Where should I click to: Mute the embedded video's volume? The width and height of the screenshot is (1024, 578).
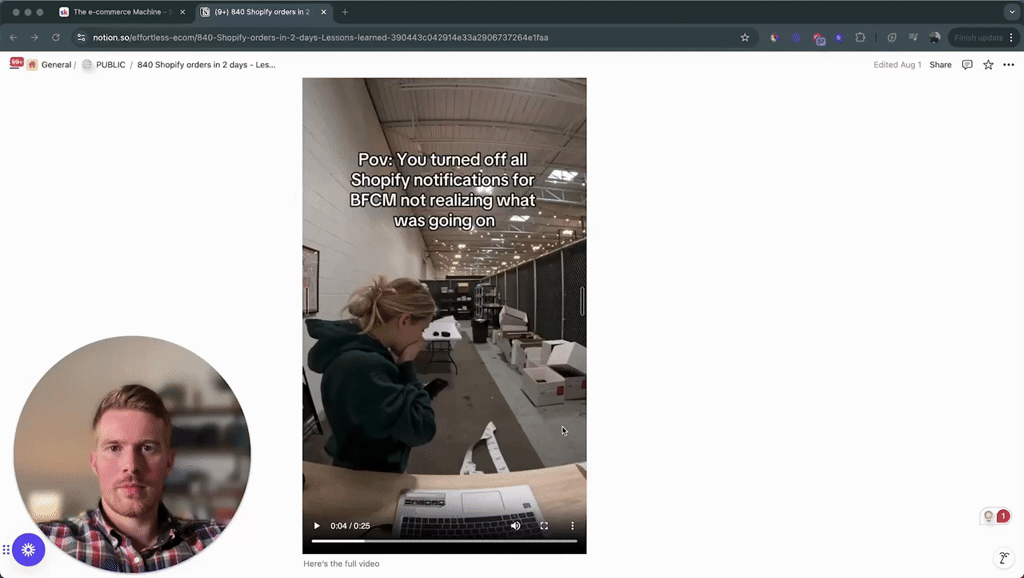516,526
